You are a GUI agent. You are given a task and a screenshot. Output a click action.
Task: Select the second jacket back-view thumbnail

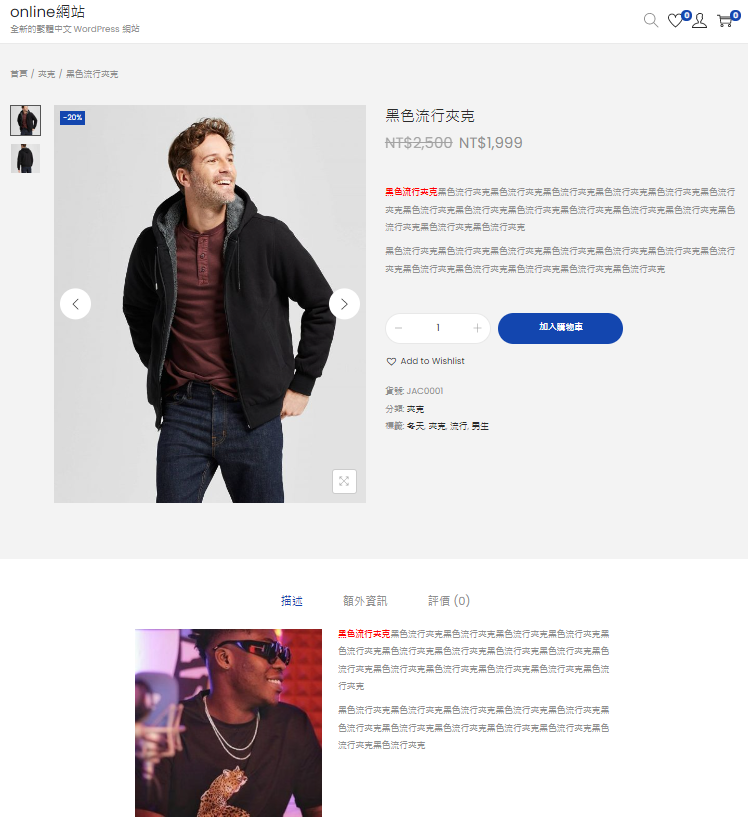pyautogui.click(x=25, y=158)
